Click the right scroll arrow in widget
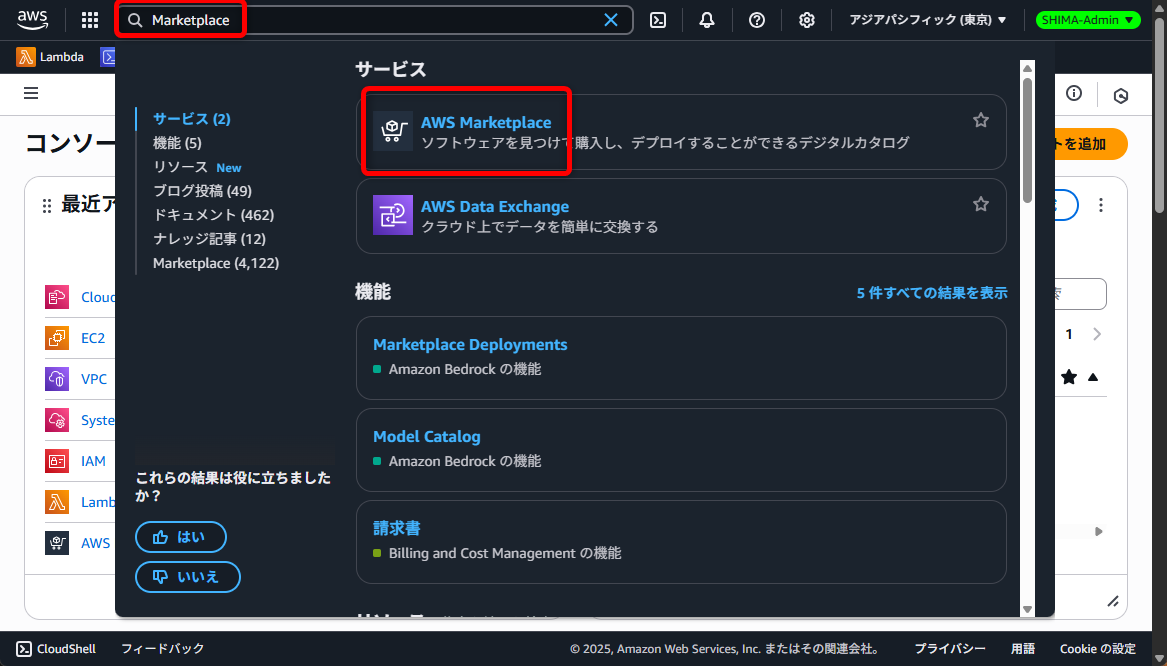 pyautogui.click(x=1099, y=531)
